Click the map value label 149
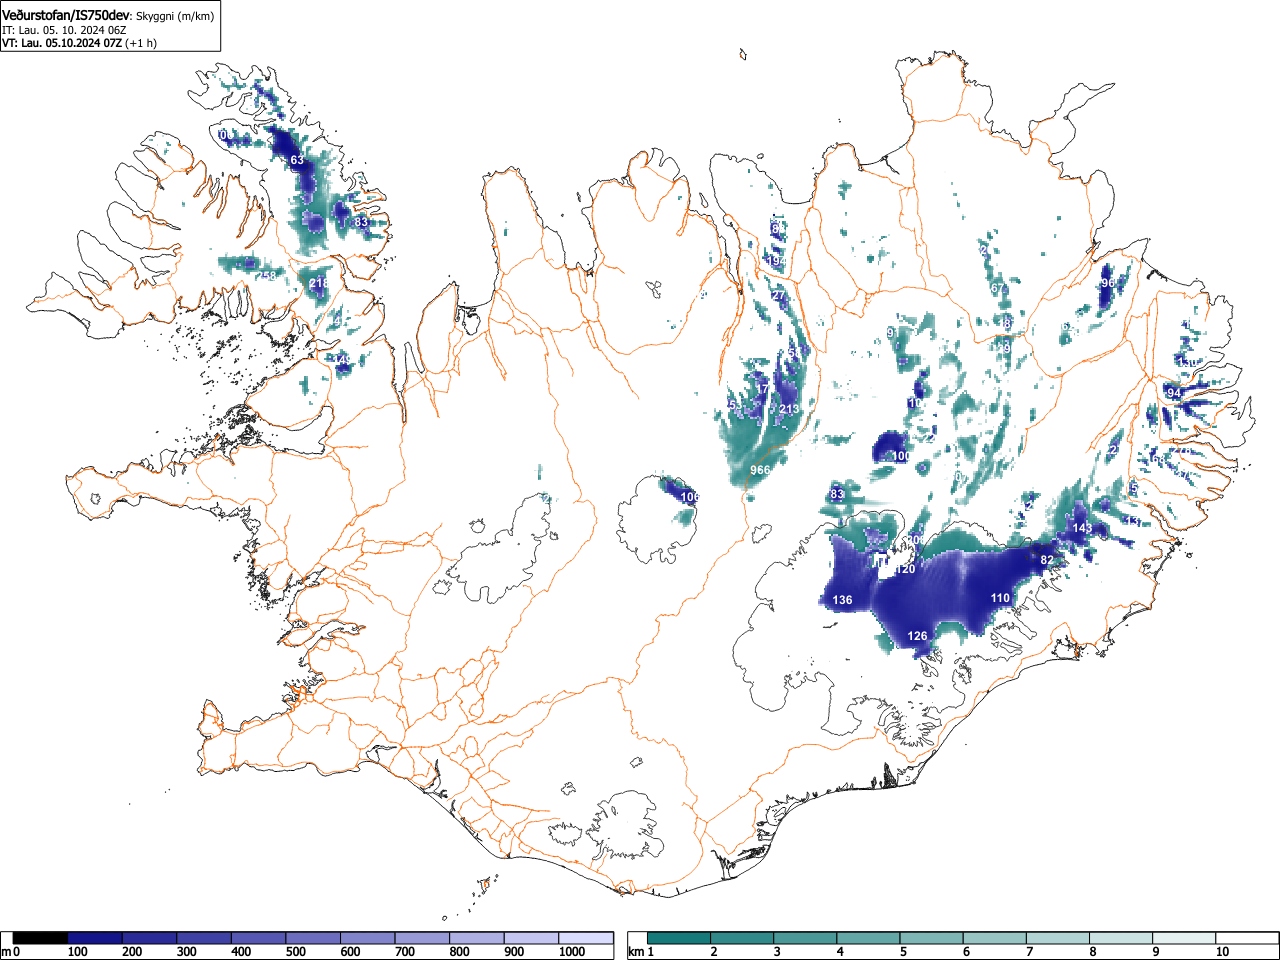Screen dimensions: 1280x960 pyautogui.click(x=343, y=360)
